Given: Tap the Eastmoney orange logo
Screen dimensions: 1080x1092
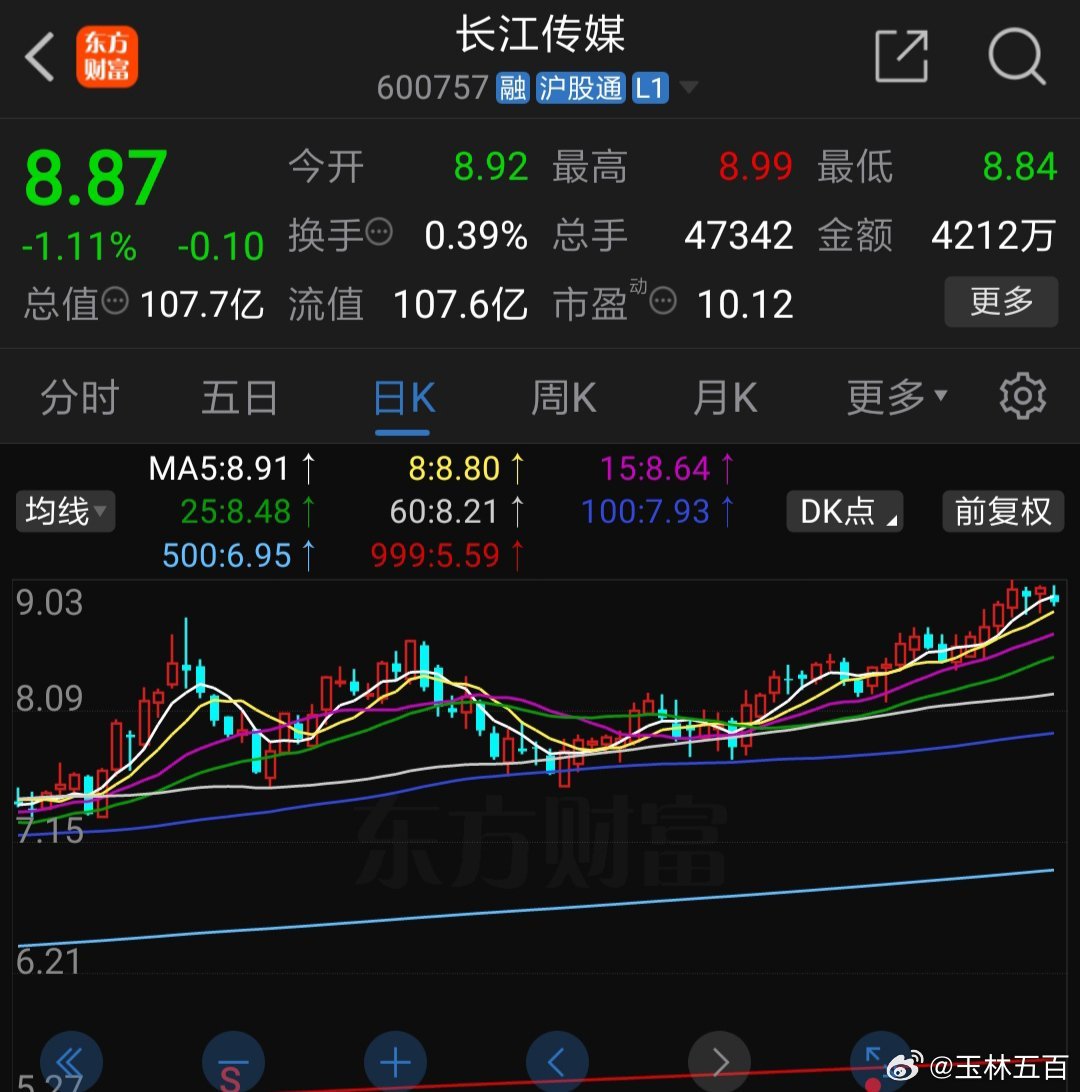Looking at the screenshot, I should [x=107, y=57].
